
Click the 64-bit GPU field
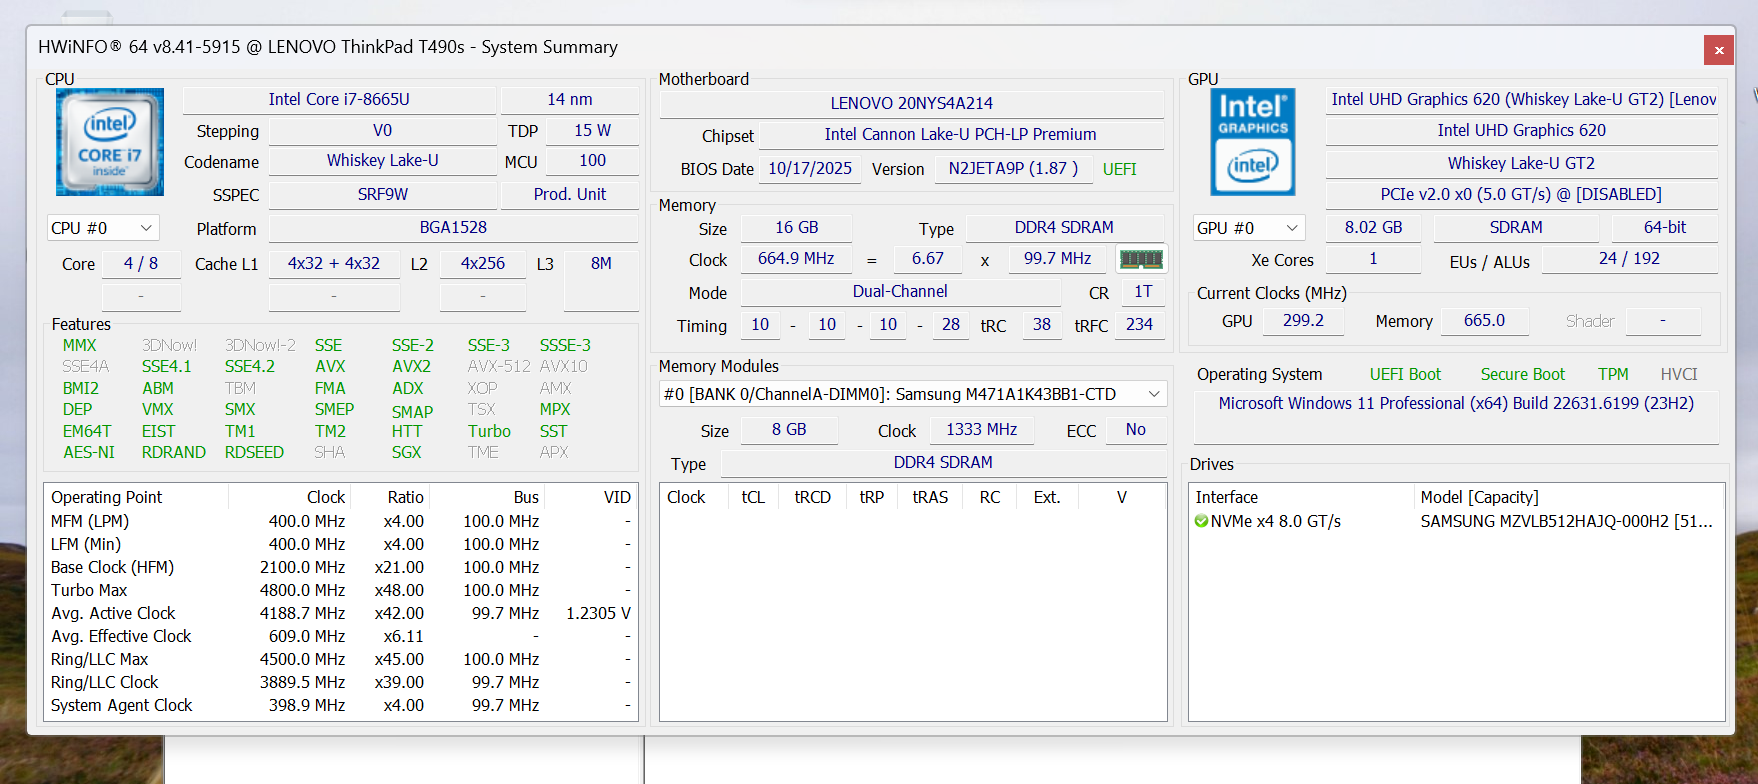click(1665, 227)
